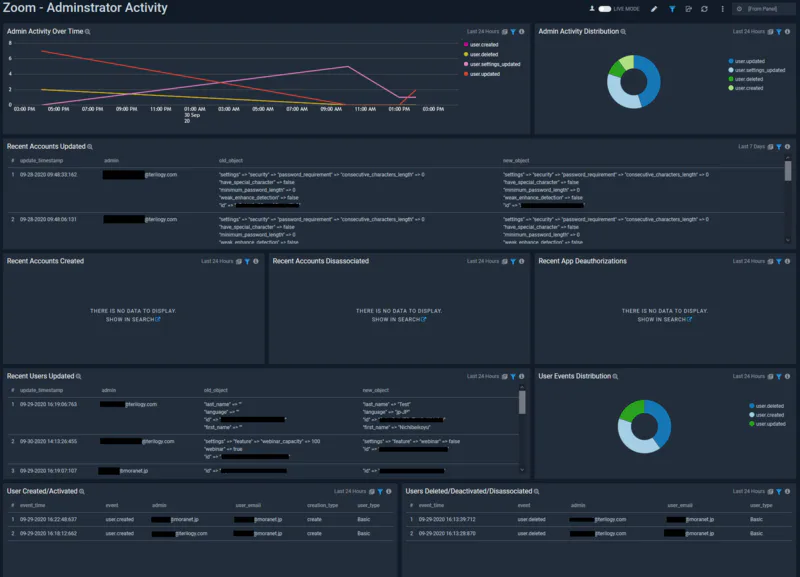Click the pencil edit dashboard icon

[654, 9]
